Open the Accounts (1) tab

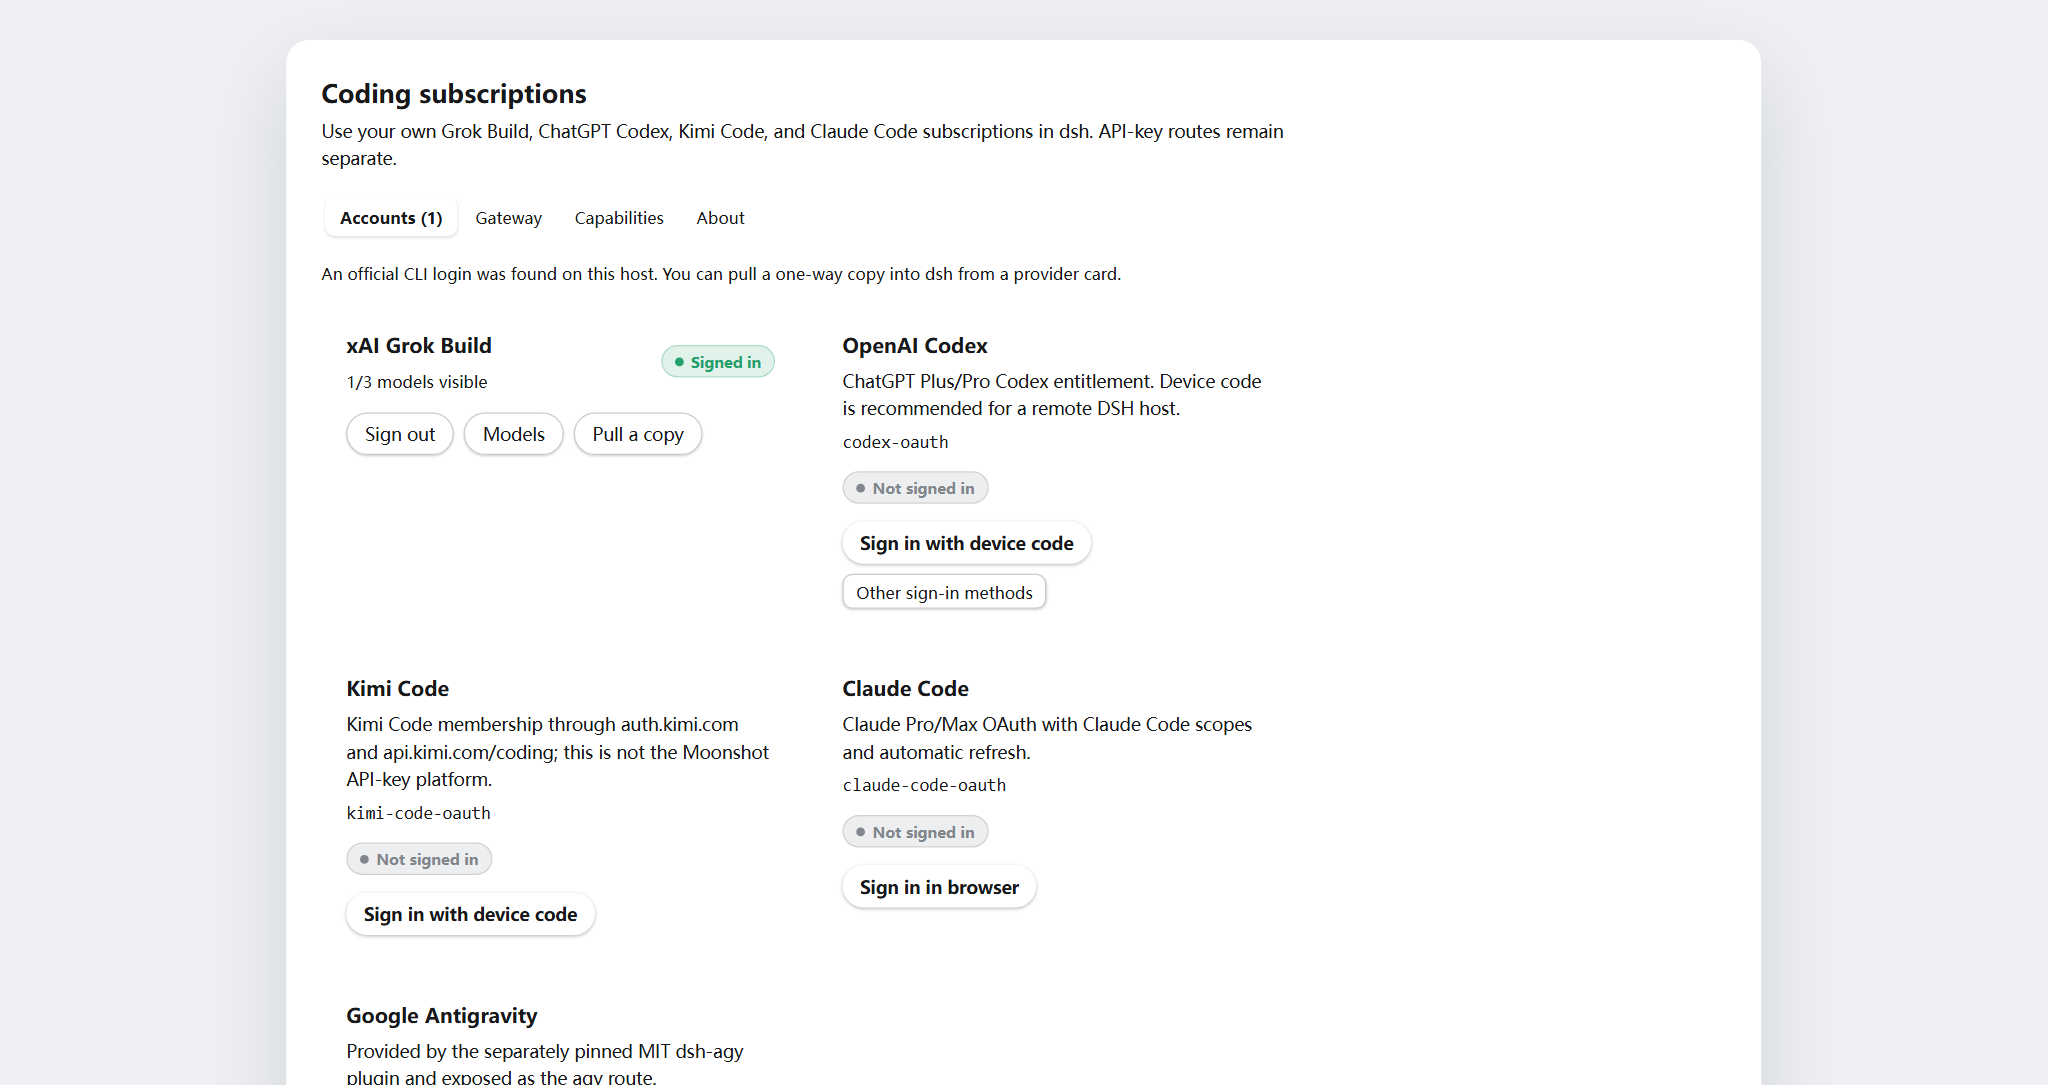391,218
